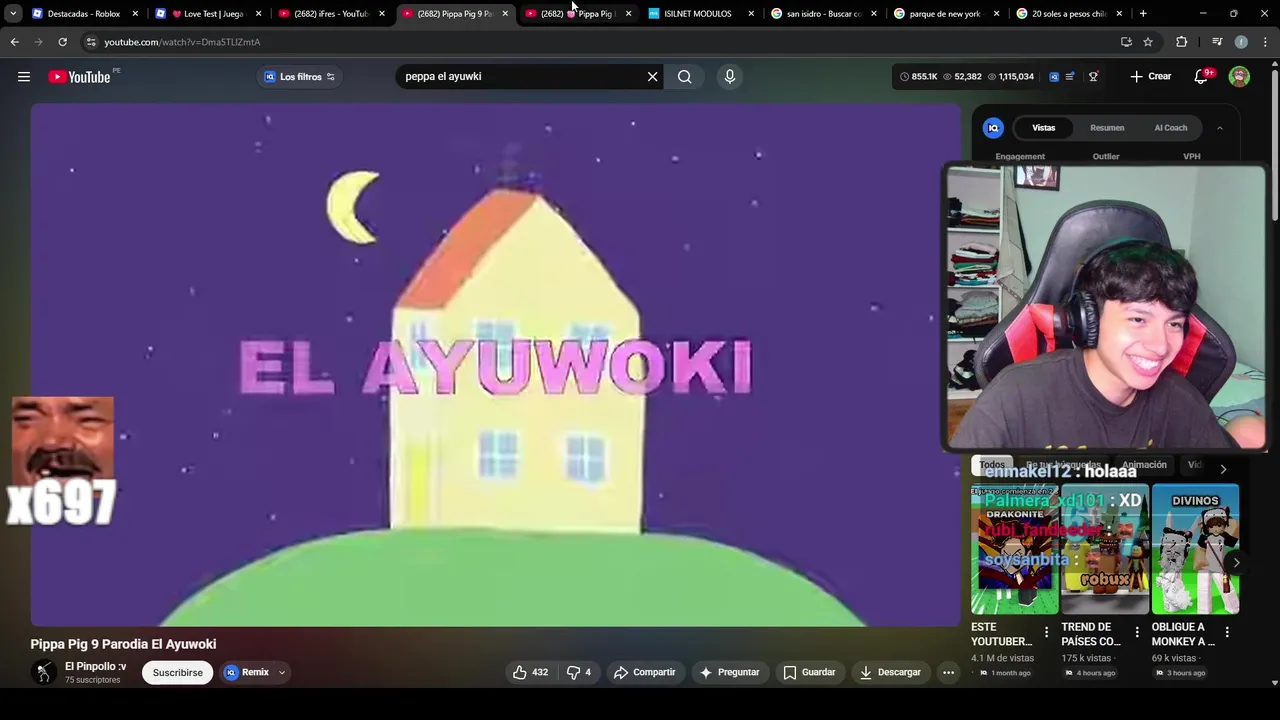Bookmark this page with star
Image resolution: width=1280 pixels, height=720 pixels.
coord(1148,42)
